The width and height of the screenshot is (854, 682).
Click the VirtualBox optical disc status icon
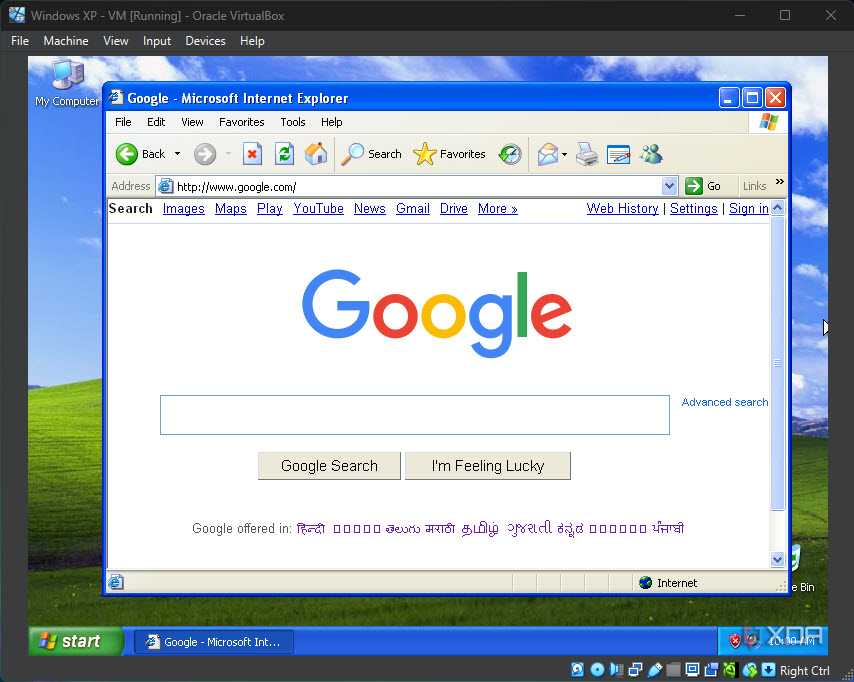point(597,669)
